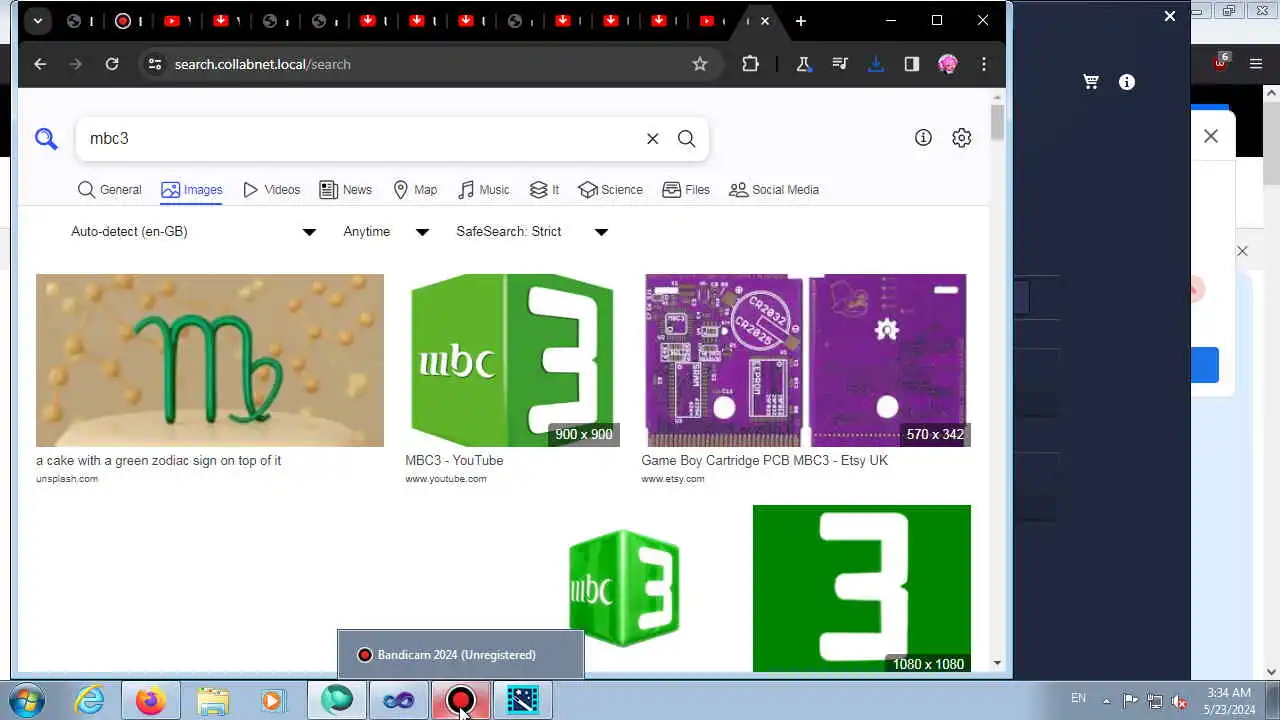This screenshot has height=720, width=1280.
Task: Switch to Videos results
Action: click(271, 190)
